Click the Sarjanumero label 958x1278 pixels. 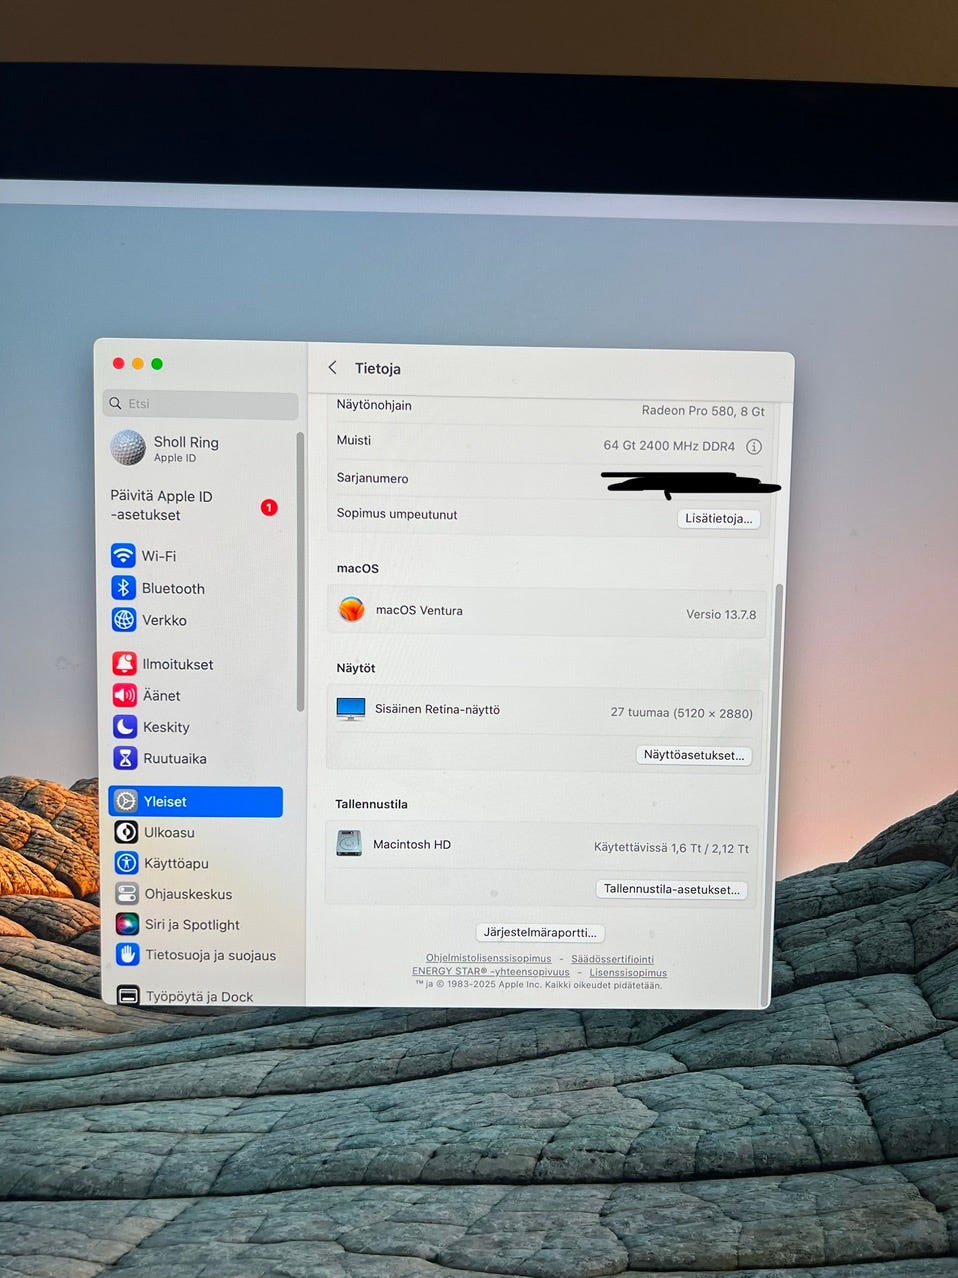point(372,478)
